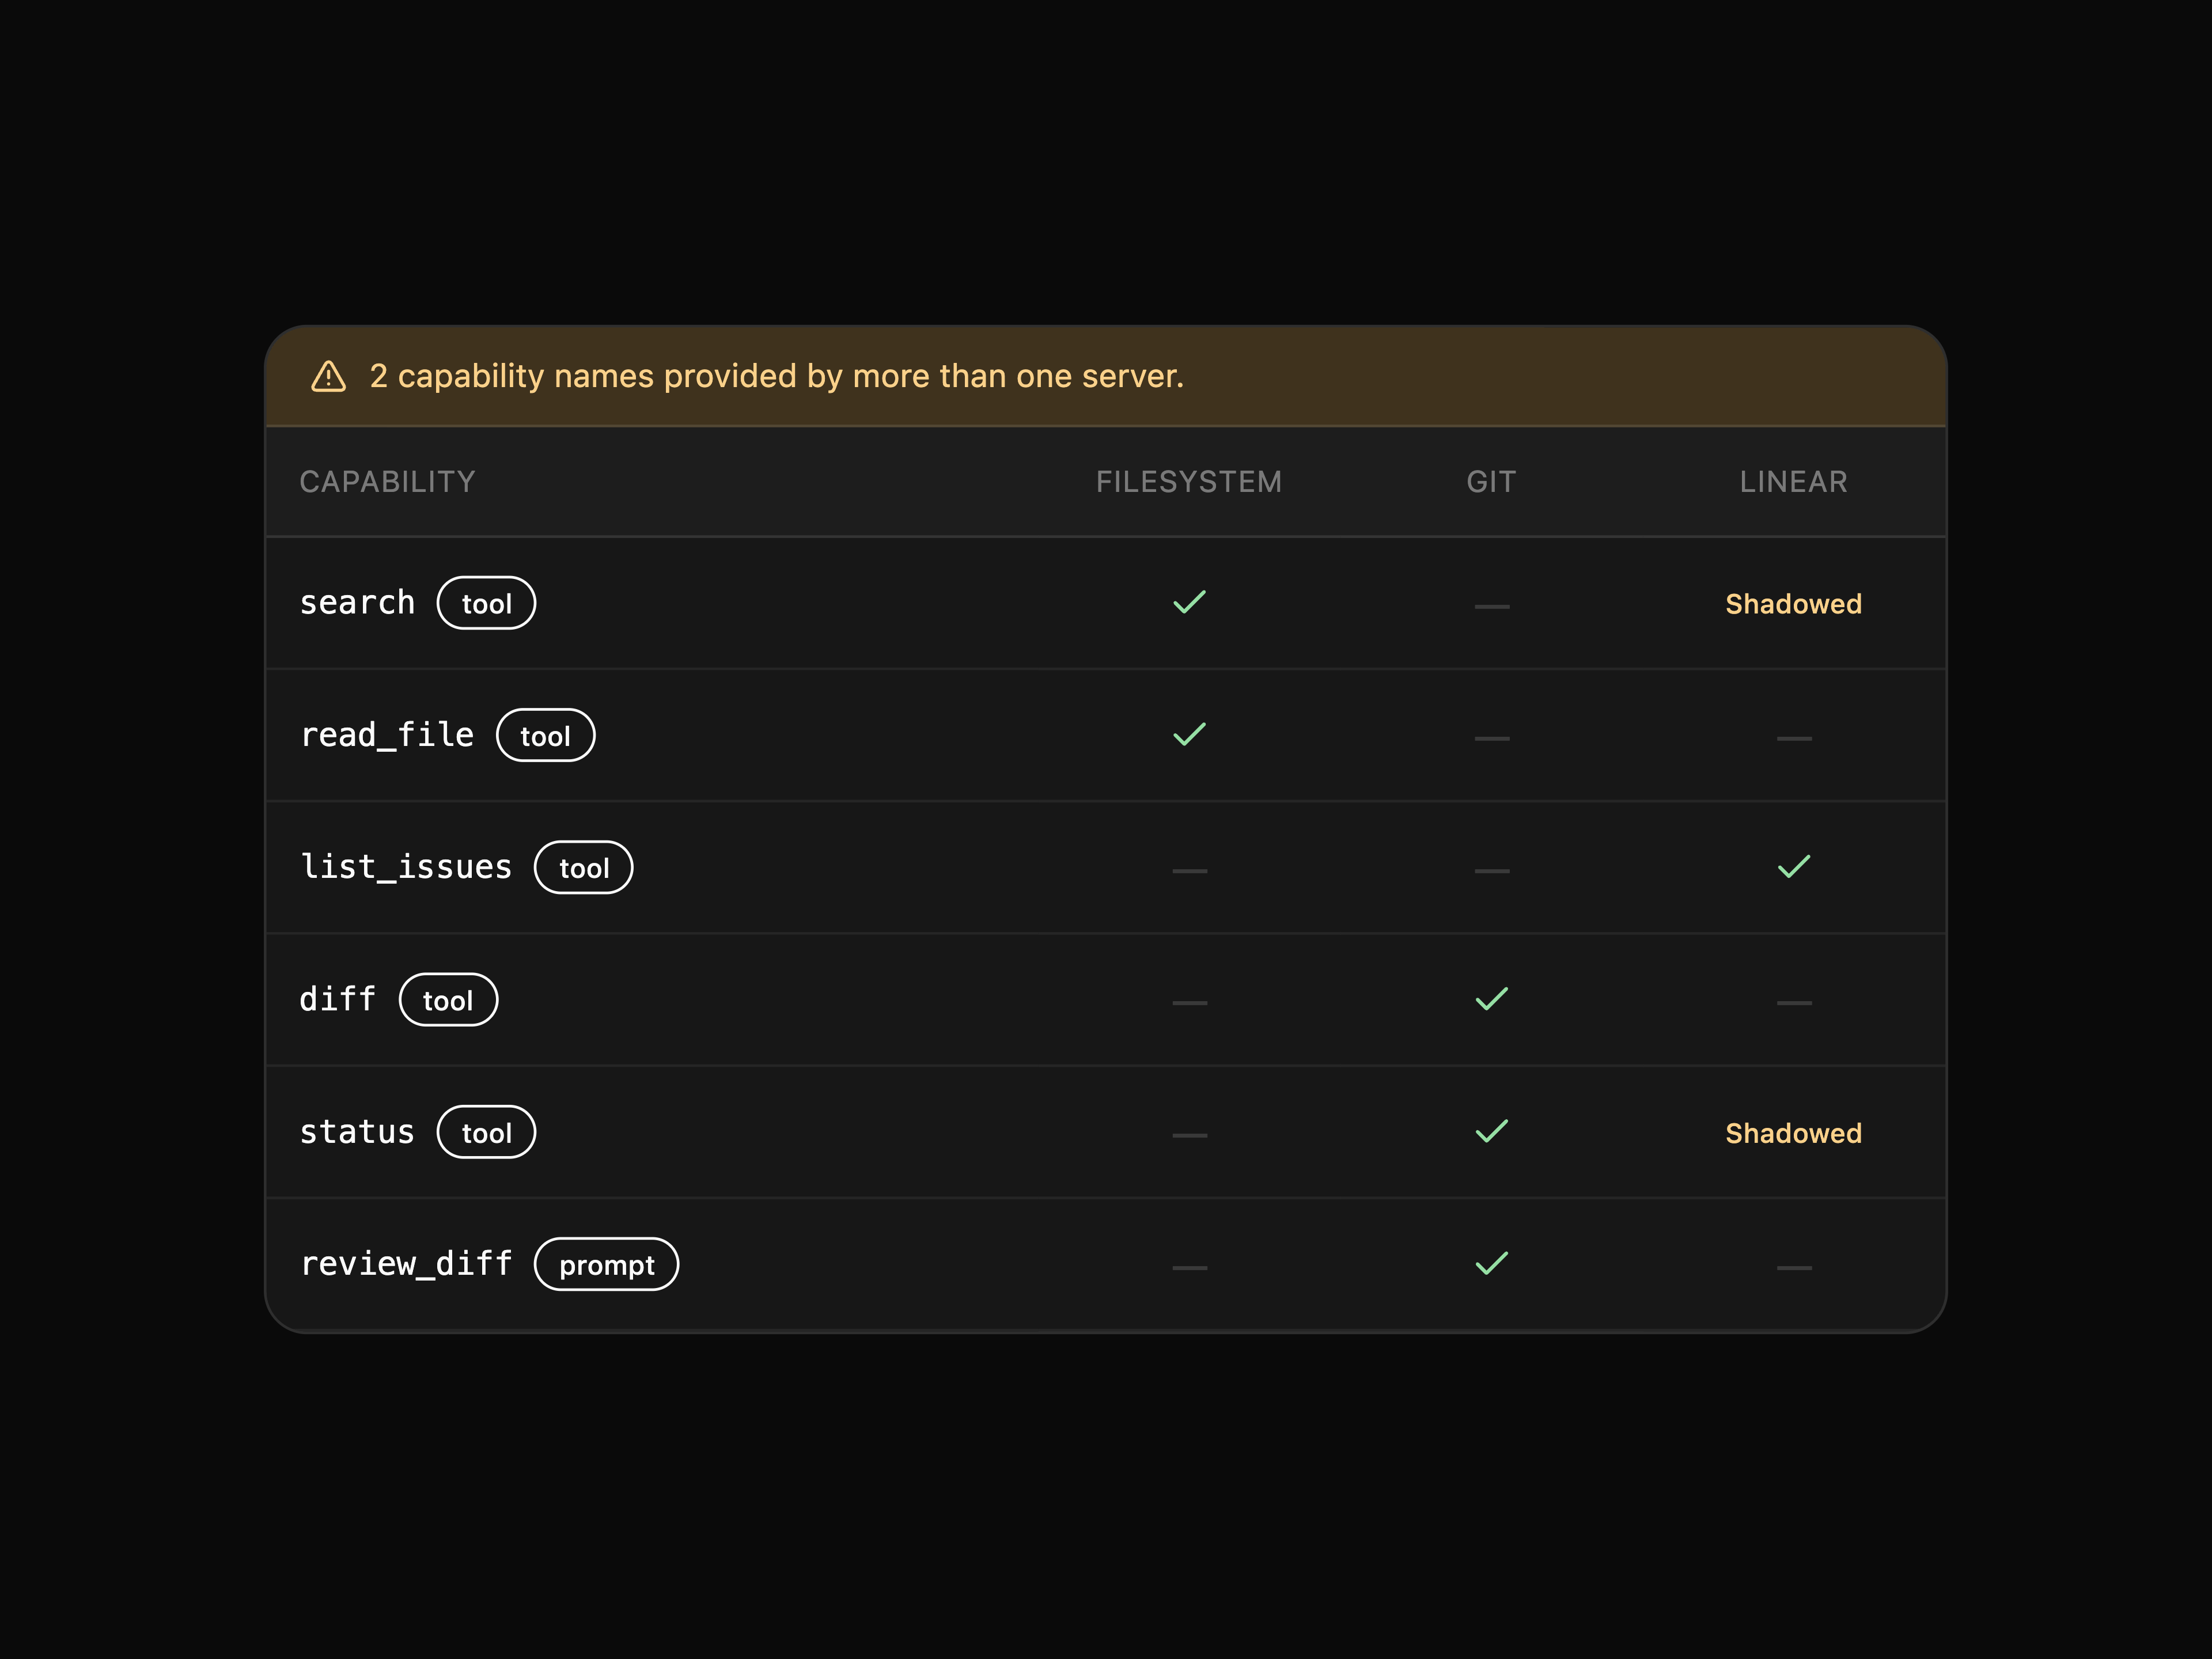Click the tool badge next to read_file
This screenshot has height=1659, width=2212.
click(x=545, y=735)
